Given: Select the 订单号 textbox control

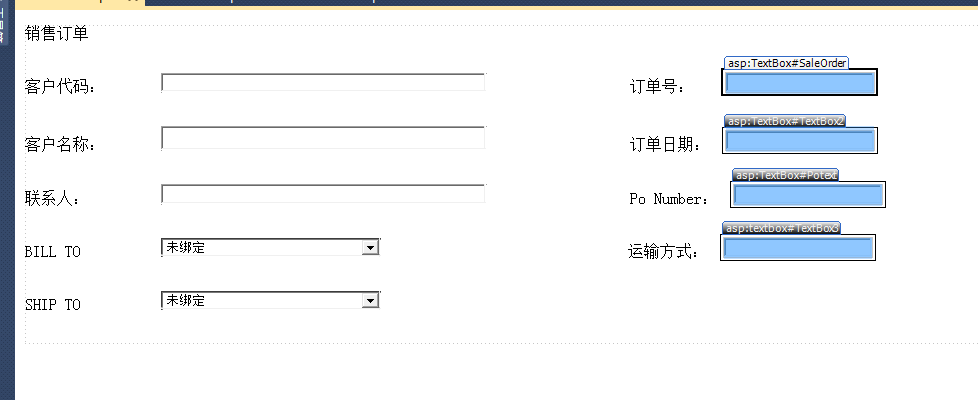Looking at the screenshot, I should (x=799, y=83).
